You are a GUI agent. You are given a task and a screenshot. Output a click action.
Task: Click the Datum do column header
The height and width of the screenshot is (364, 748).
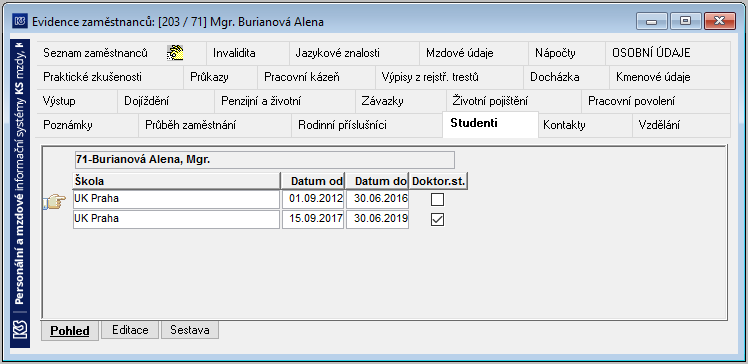coord(377,181)
